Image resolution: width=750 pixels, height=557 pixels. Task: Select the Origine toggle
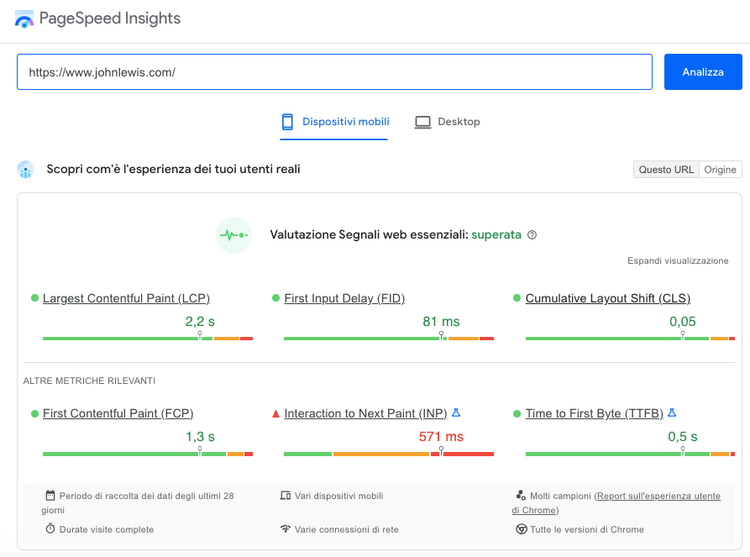(720, 169)
